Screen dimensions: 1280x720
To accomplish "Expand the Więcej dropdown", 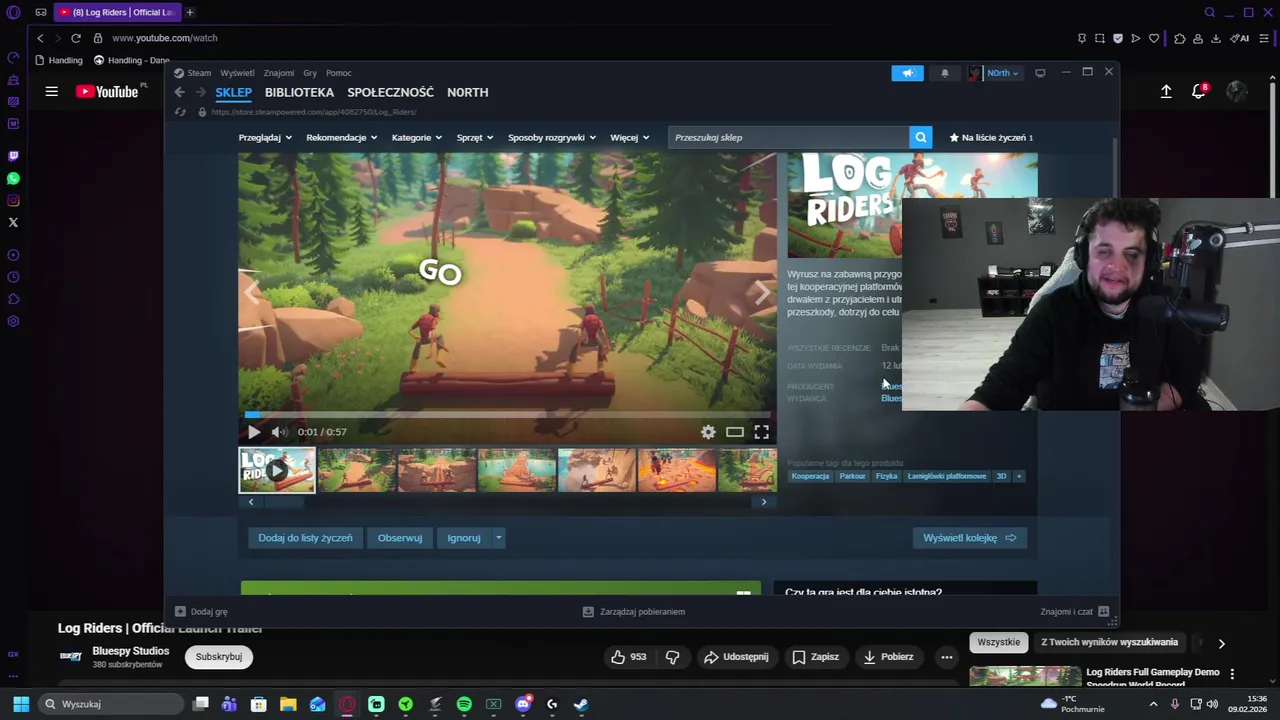I will 630,138.
